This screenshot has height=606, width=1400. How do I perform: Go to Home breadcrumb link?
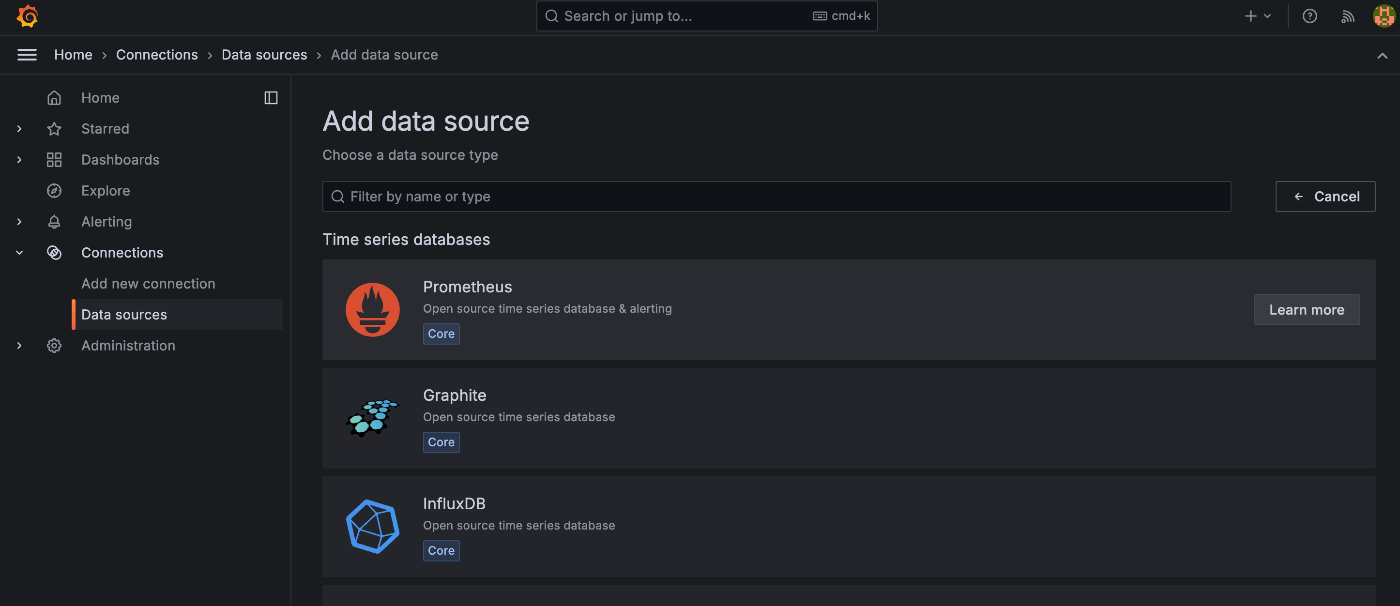coord(73,55)
